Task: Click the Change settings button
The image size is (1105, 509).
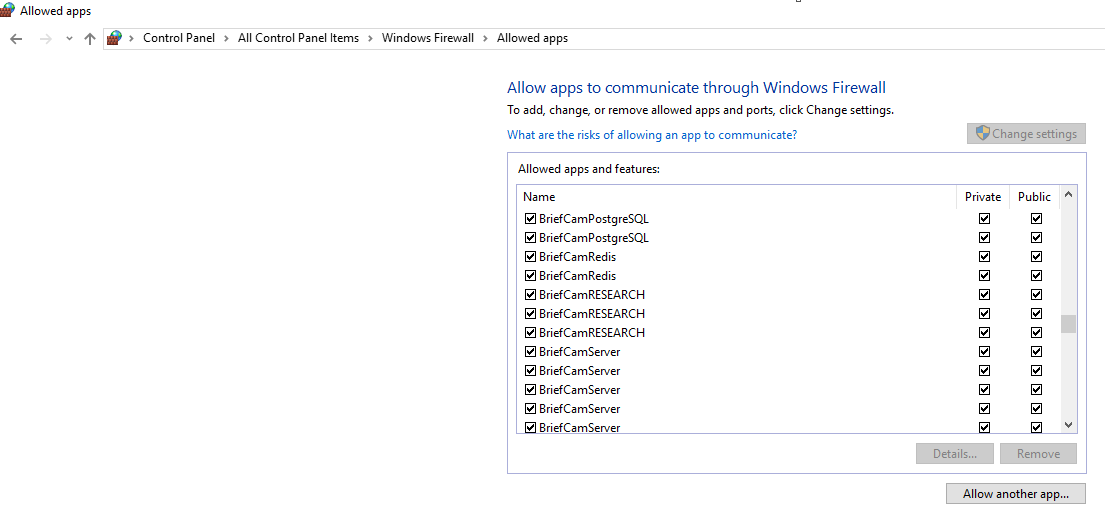Action: (1026, 134)
